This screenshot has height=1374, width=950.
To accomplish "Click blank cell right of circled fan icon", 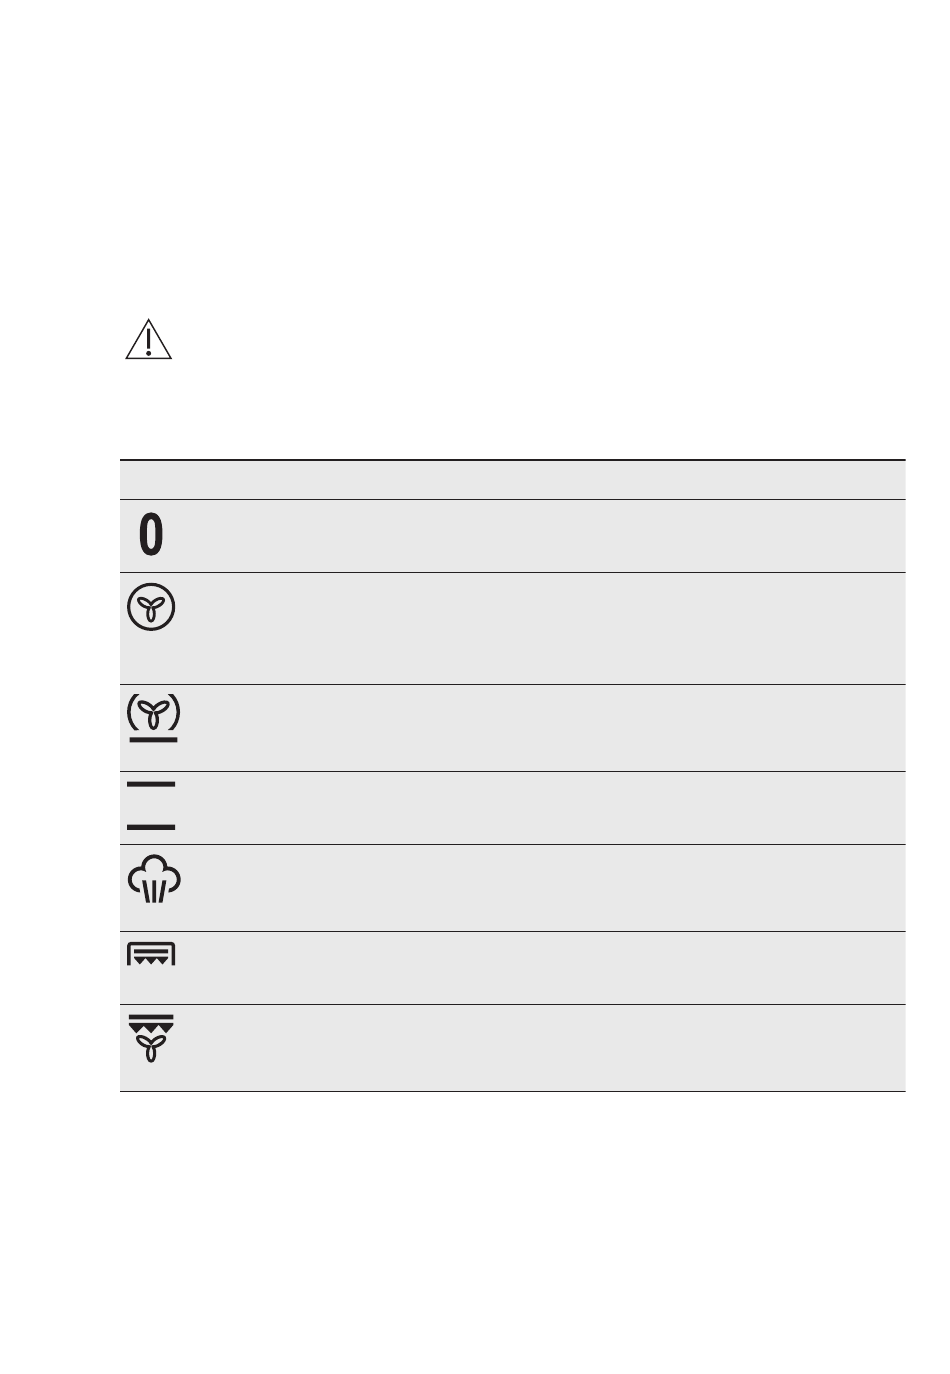I will point(540,628).
